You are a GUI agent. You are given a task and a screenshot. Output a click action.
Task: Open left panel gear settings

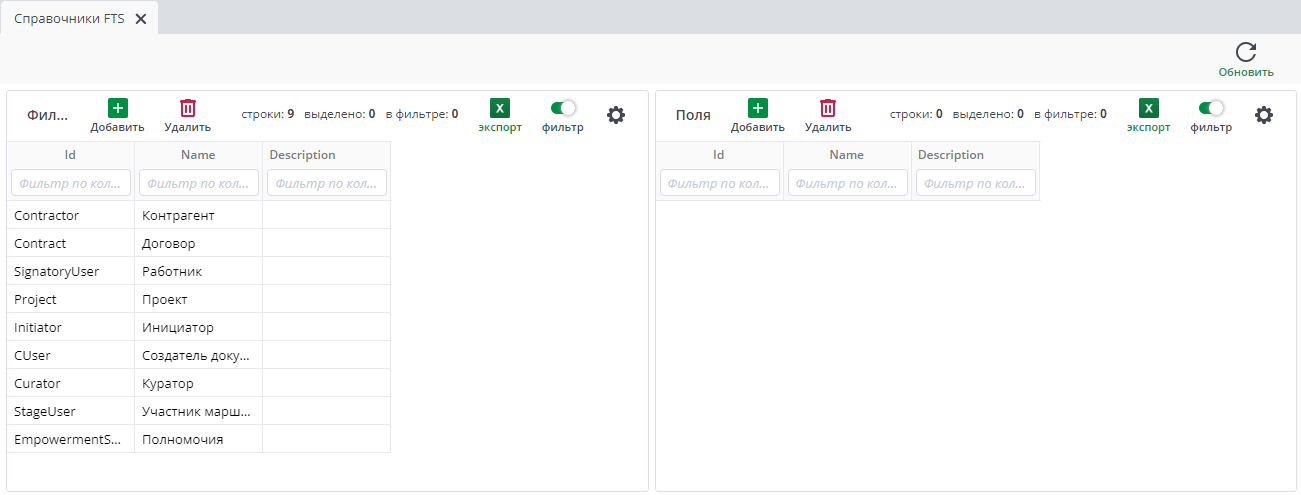[616, 115]
